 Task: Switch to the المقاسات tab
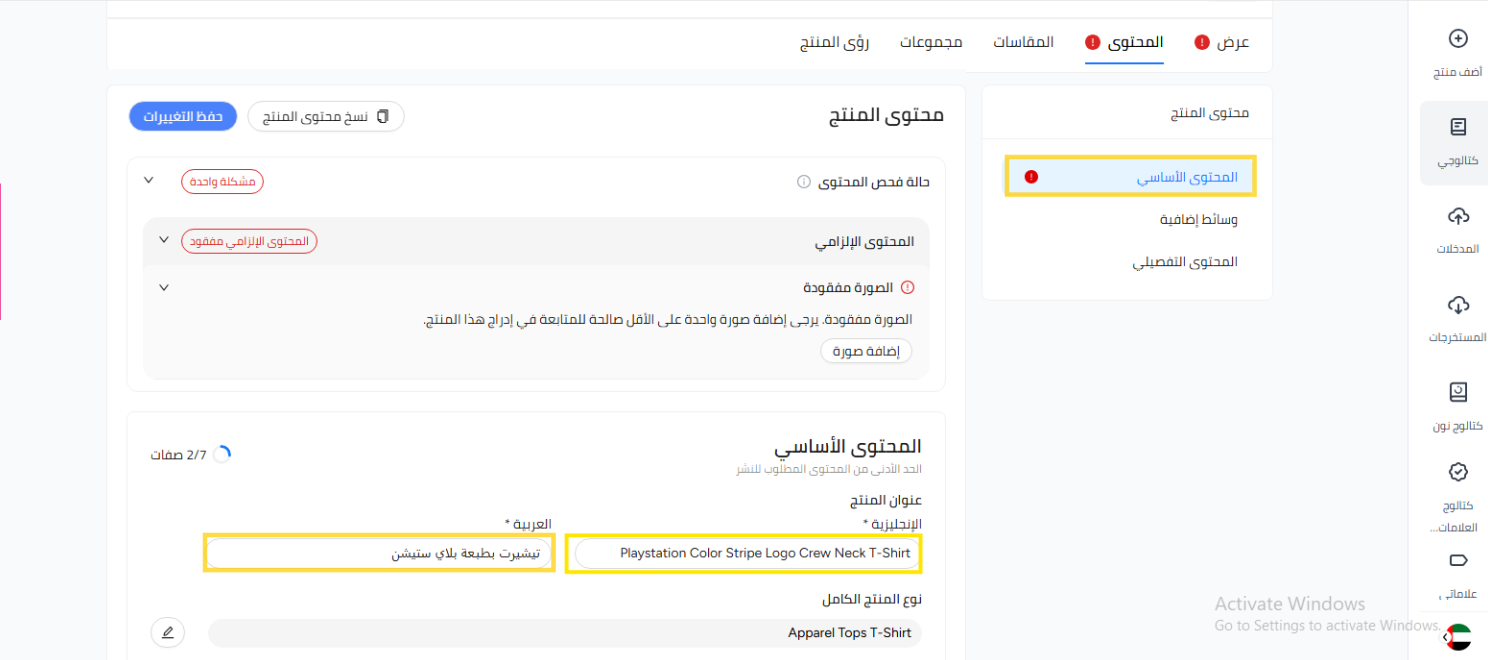[1023, 42]
